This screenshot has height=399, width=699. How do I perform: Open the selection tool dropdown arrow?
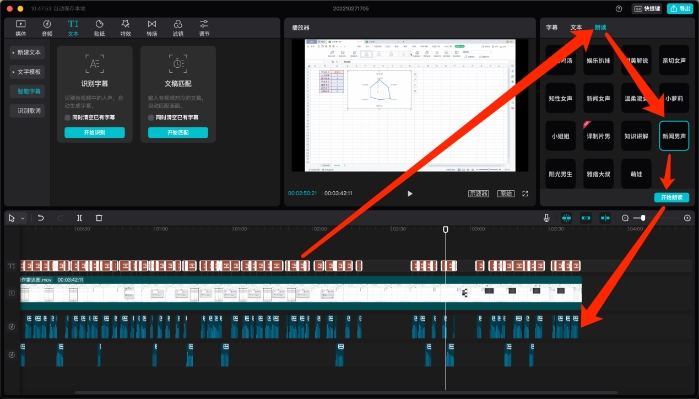pyautogui.click(x=22, y=218)
